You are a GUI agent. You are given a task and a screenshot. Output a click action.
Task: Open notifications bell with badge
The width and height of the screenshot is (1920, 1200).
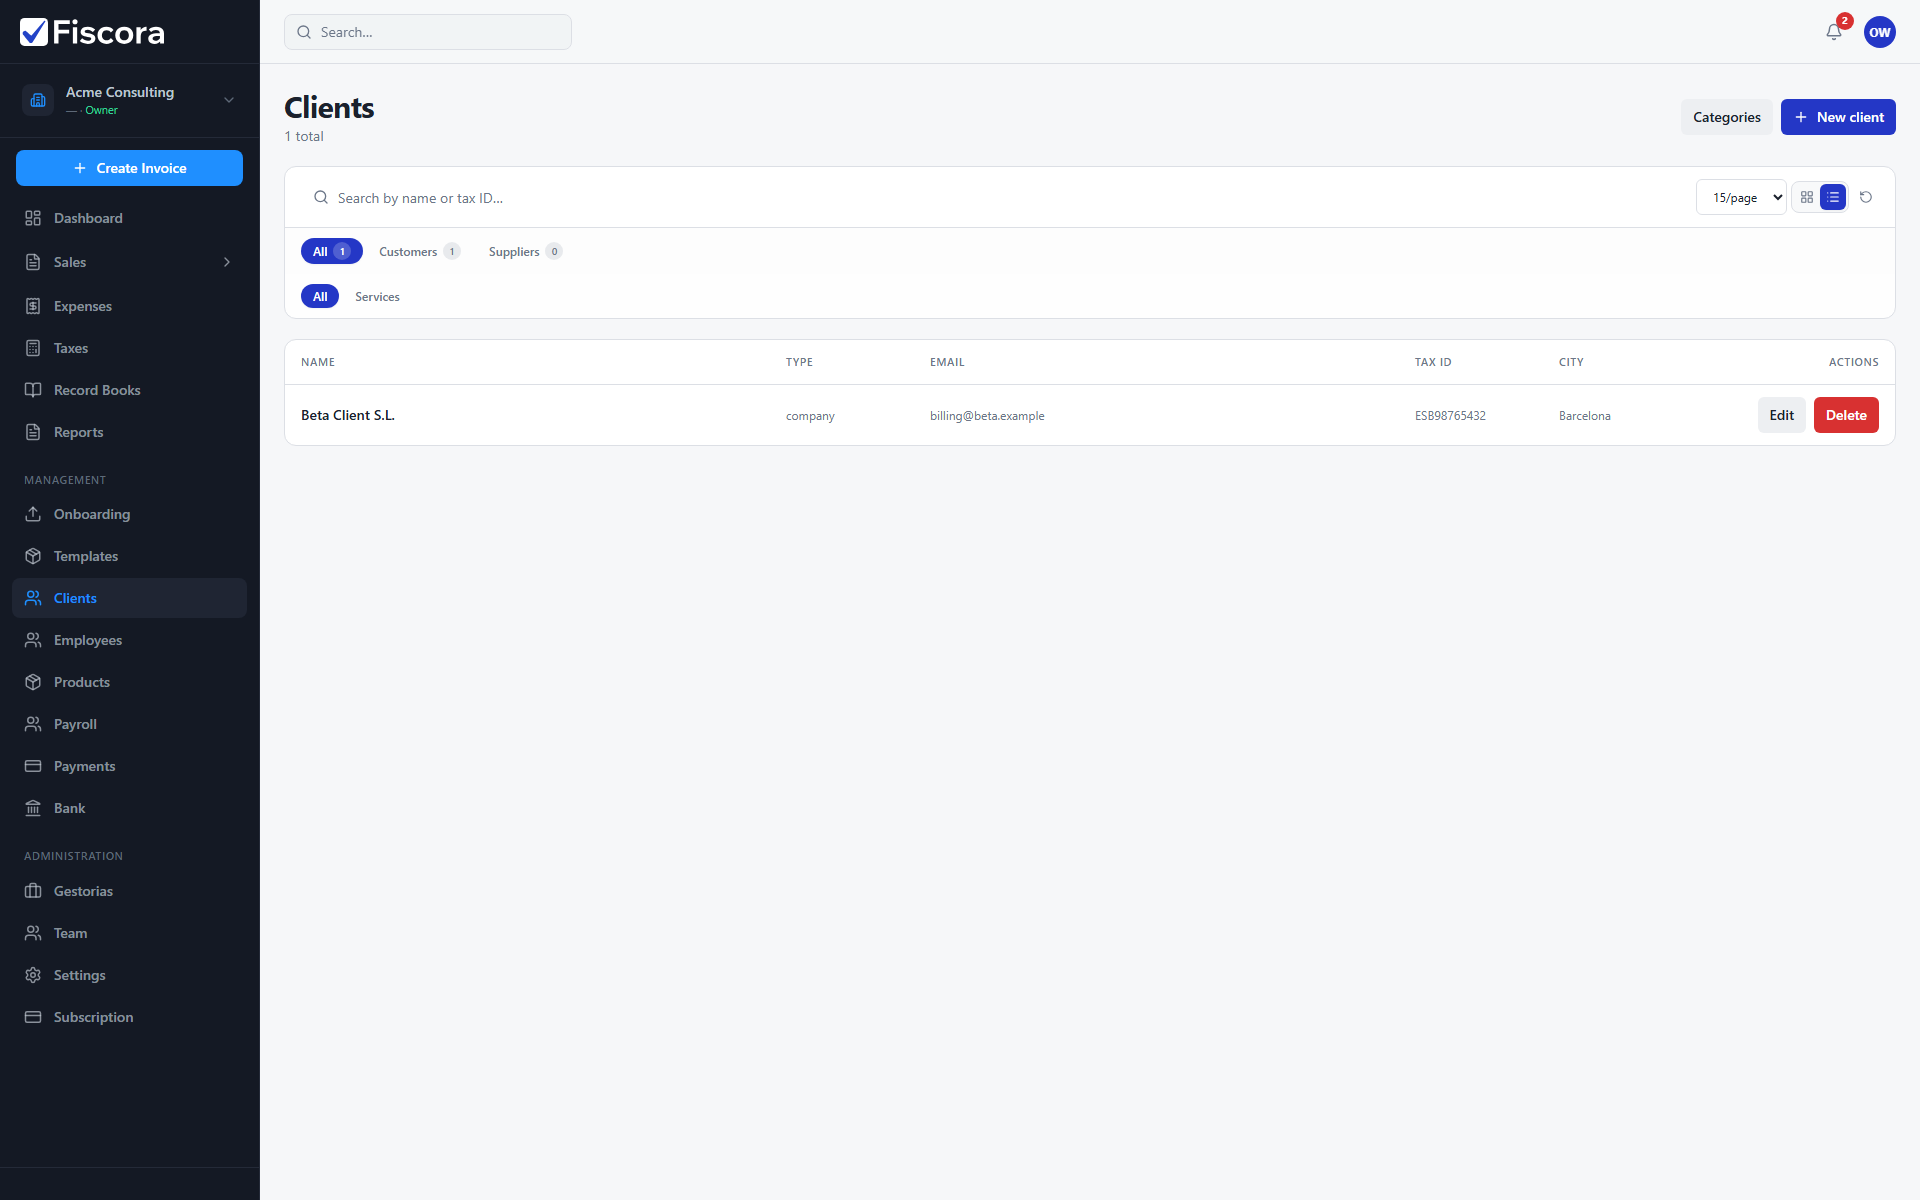point(1834,32)
